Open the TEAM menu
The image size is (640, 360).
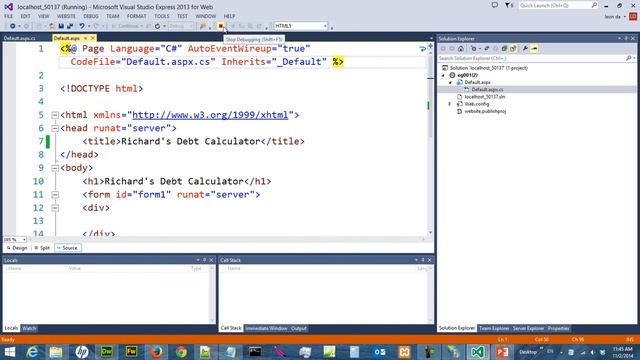pos(113,16)
